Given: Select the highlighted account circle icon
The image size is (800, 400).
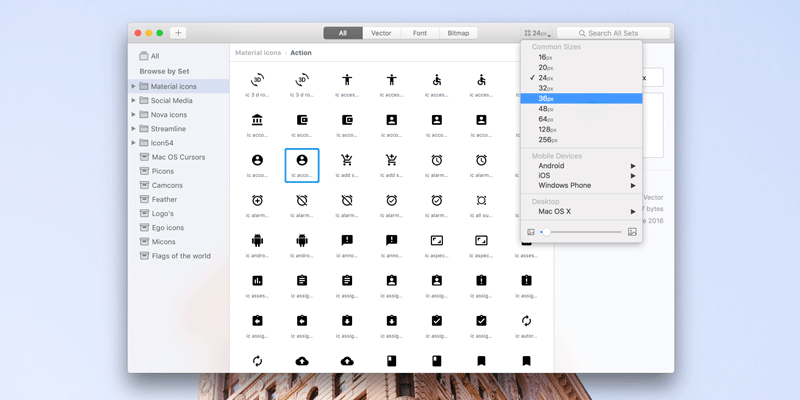Looking at the screenshot, I should tap(302, 160).
